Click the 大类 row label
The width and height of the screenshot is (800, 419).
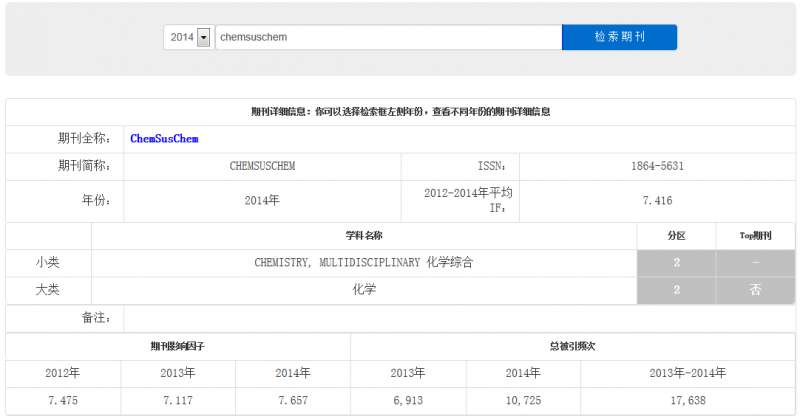[47, 290]
